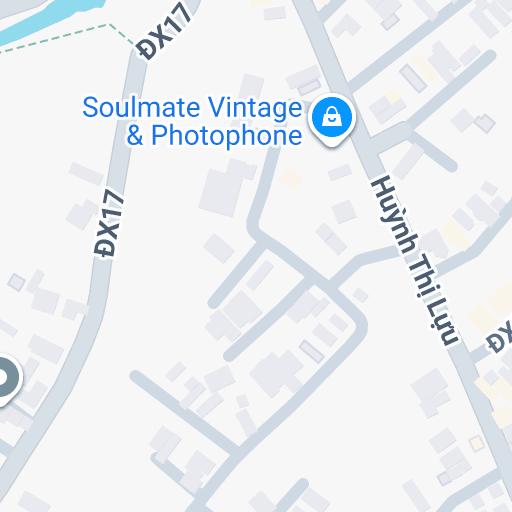This screenshot has width=512, height=512.
Task: Click the green dashed trail line
Action: click(67, 35)
